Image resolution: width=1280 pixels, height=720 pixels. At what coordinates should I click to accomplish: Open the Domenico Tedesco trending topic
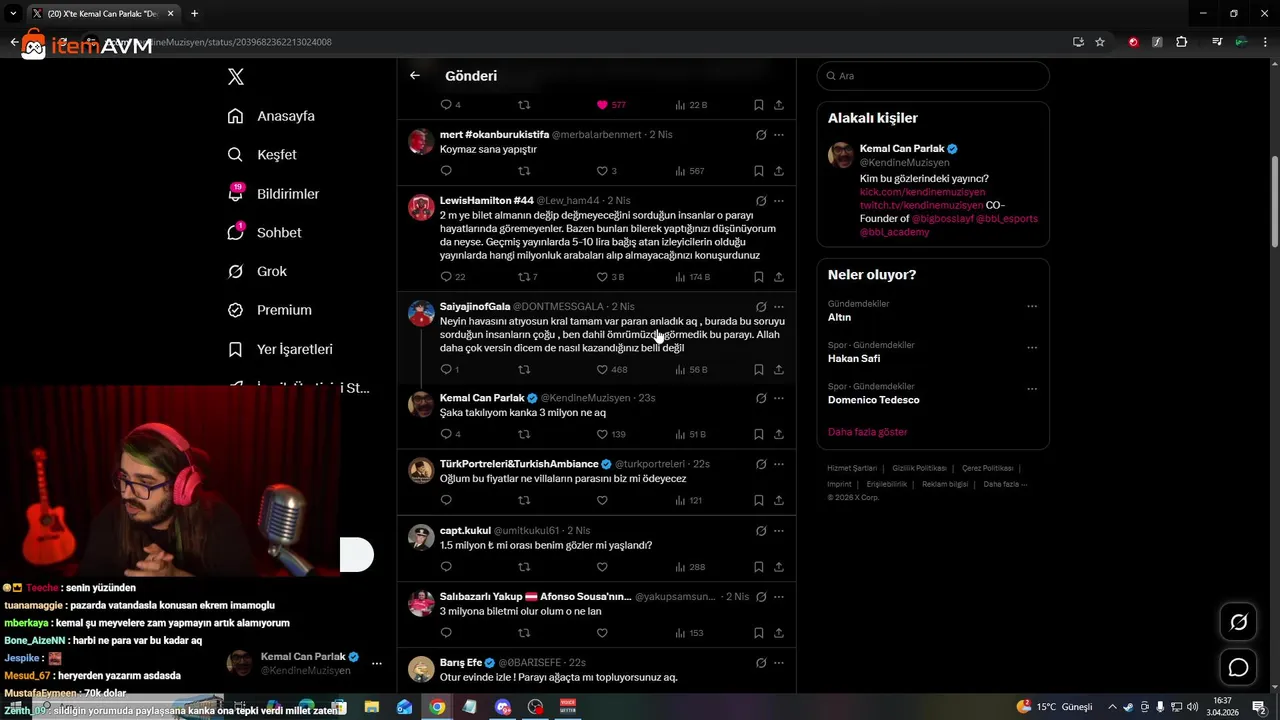pyautogui.click(x=873, y=400)
